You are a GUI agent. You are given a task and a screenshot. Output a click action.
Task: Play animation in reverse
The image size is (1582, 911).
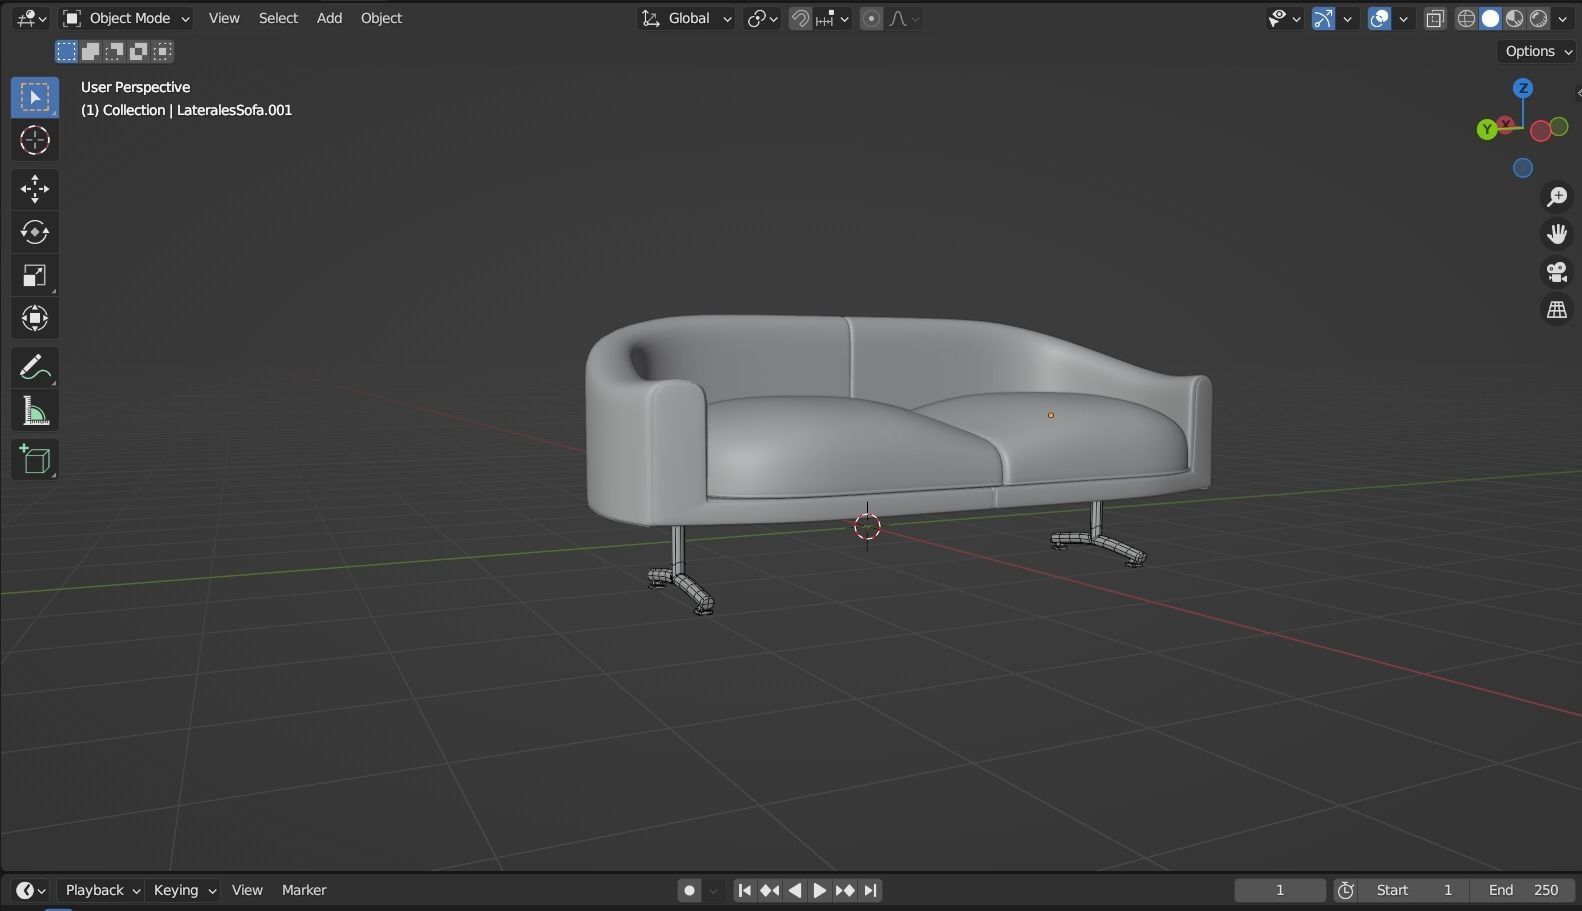[x=795, y=890]
